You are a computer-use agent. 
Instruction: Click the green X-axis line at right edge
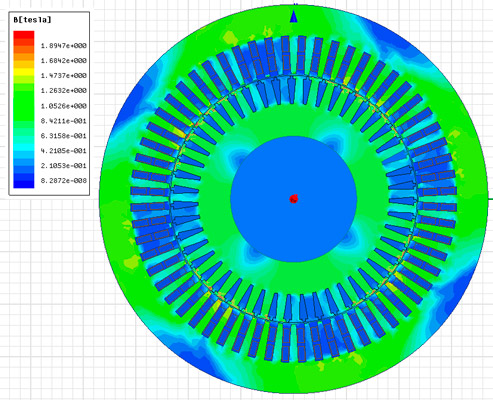coord(491,199)
